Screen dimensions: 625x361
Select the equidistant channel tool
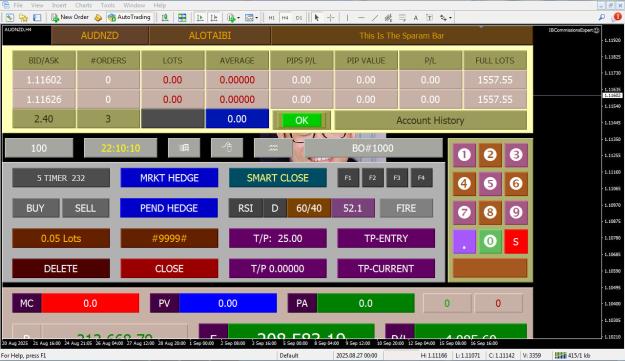(388, 18)
